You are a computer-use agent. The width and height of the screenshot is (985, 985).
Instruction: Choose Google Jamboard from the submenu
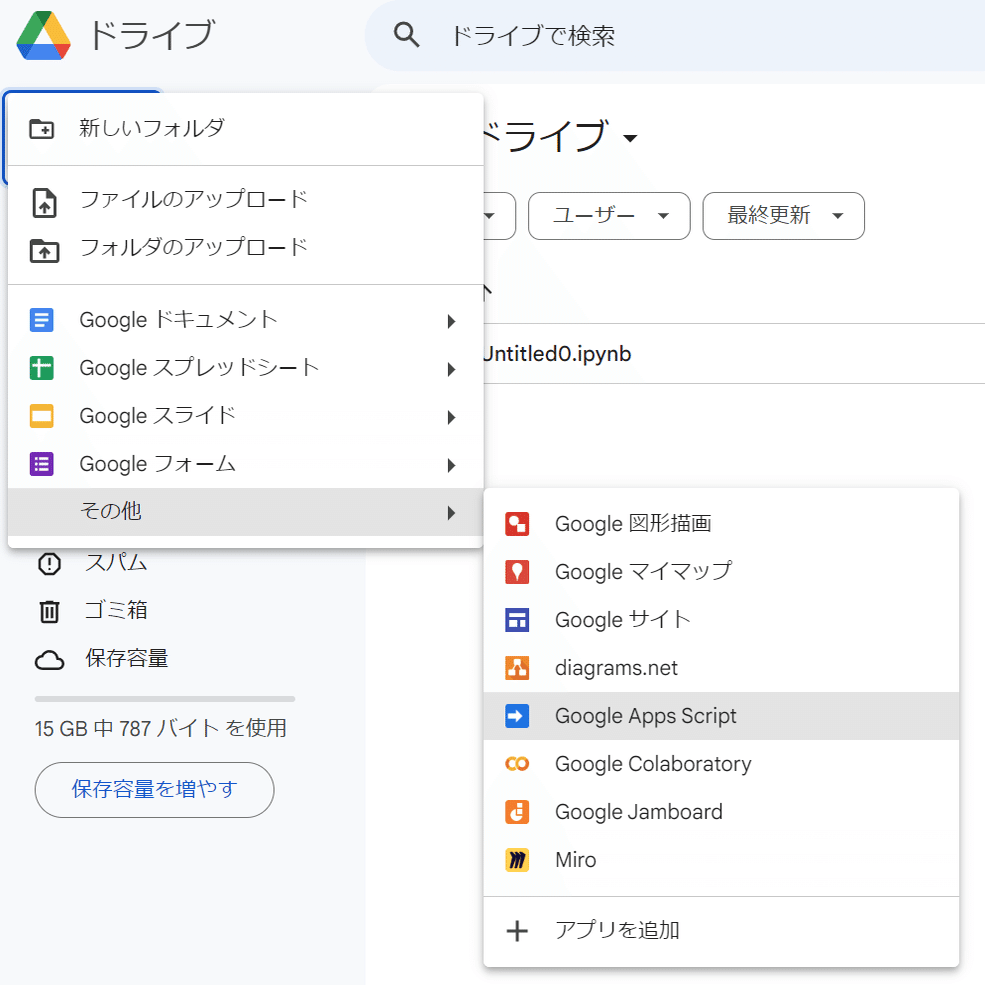tap(721, 812)
